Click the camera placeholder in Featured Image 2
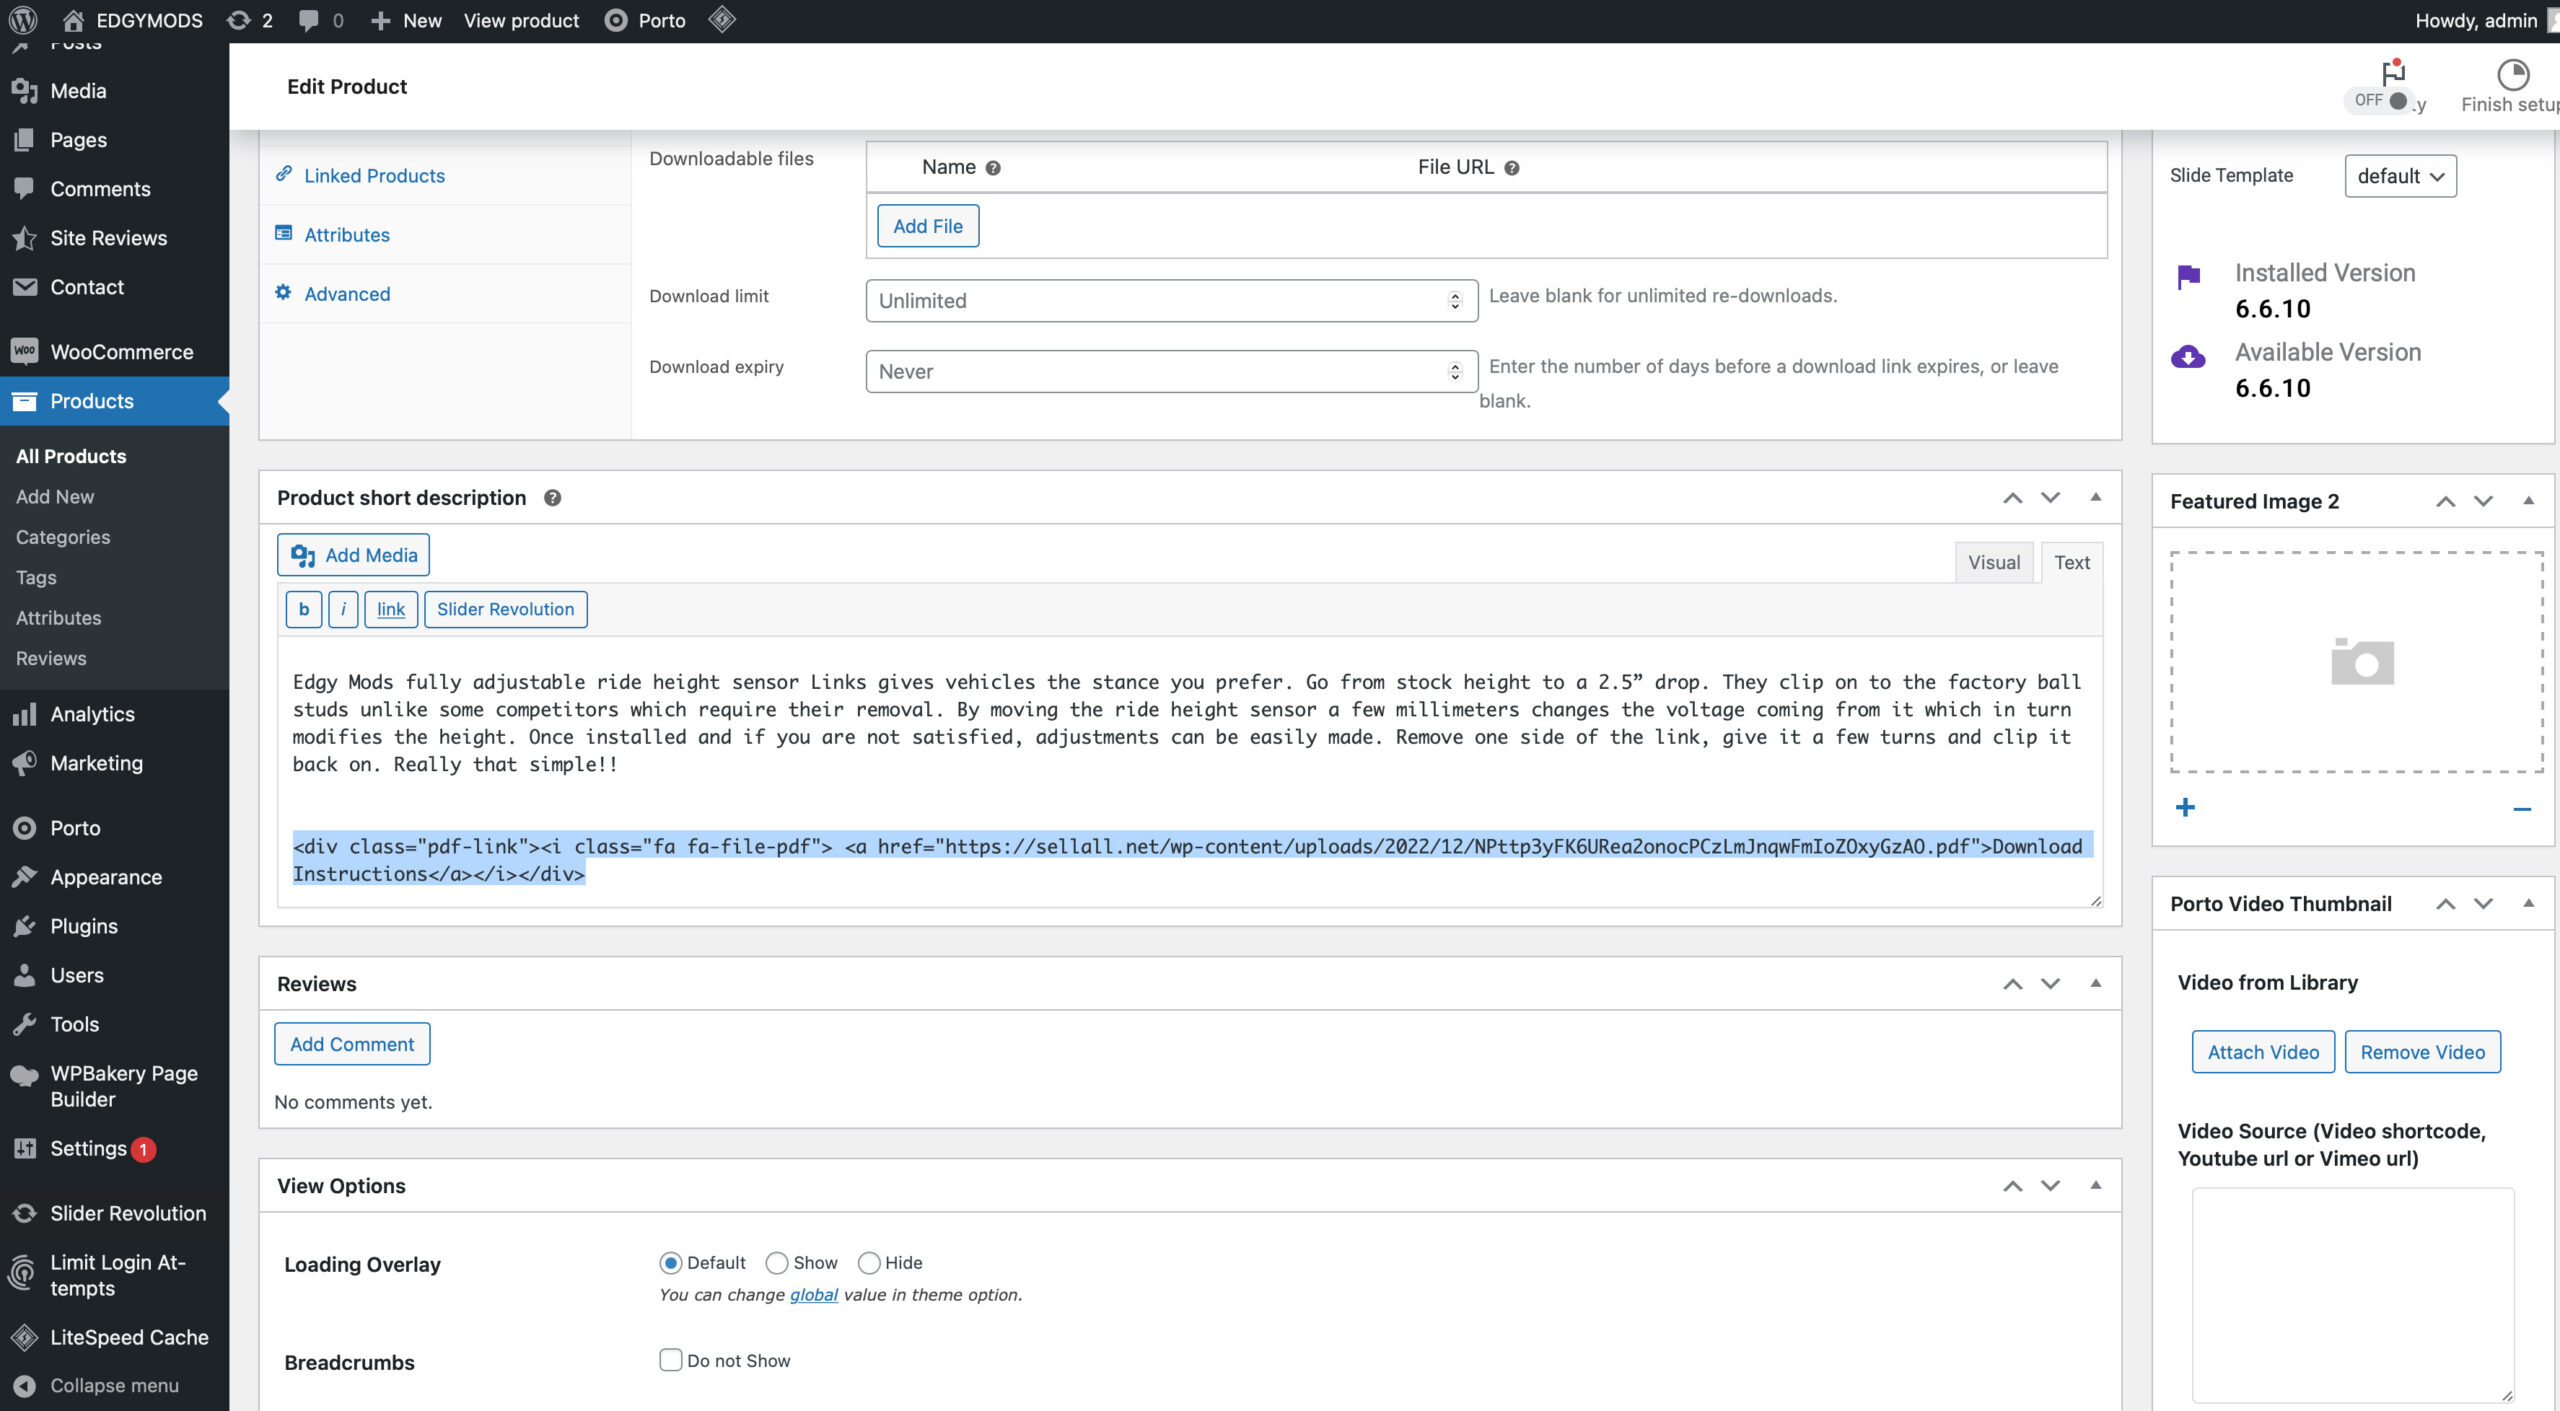This screenshot has width=2560, height=1411. tap(2362, 661)
